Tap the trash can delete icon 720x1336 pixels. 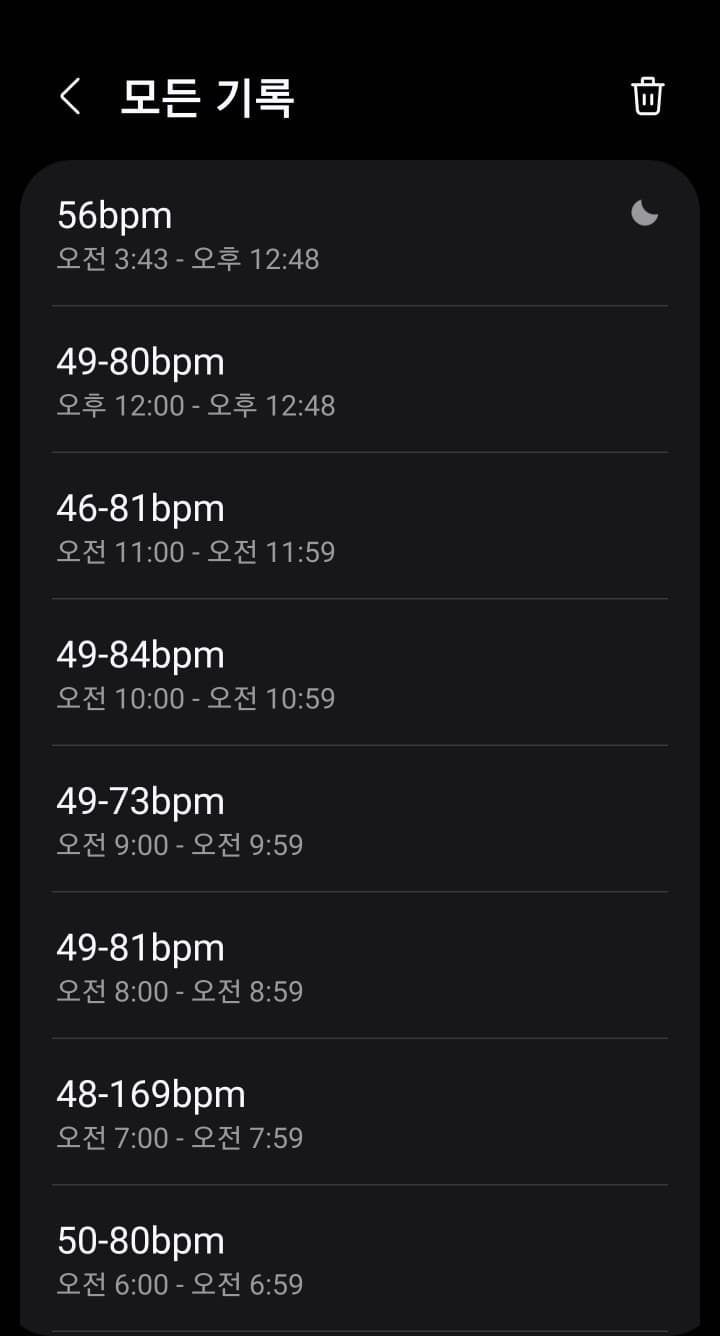point(647,97)
